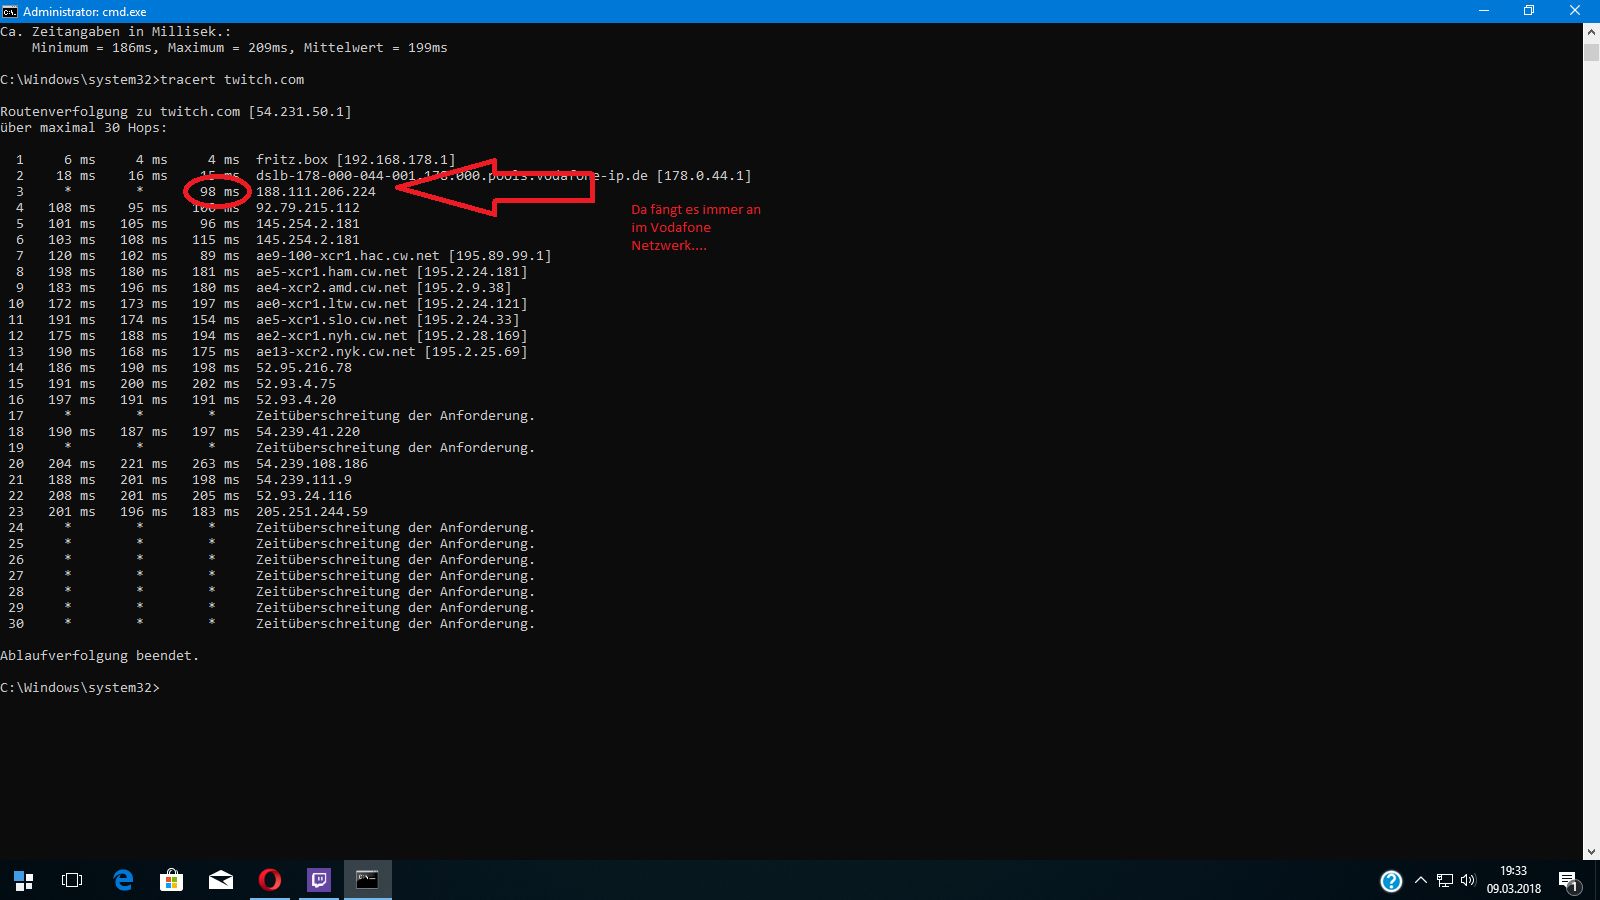This screenshot has width=1600, height=900.
Task: Click 'Zeitüberschreitung der Anforderung.' on hop 17
Action: pyautogui.click(x=395, y=416)
